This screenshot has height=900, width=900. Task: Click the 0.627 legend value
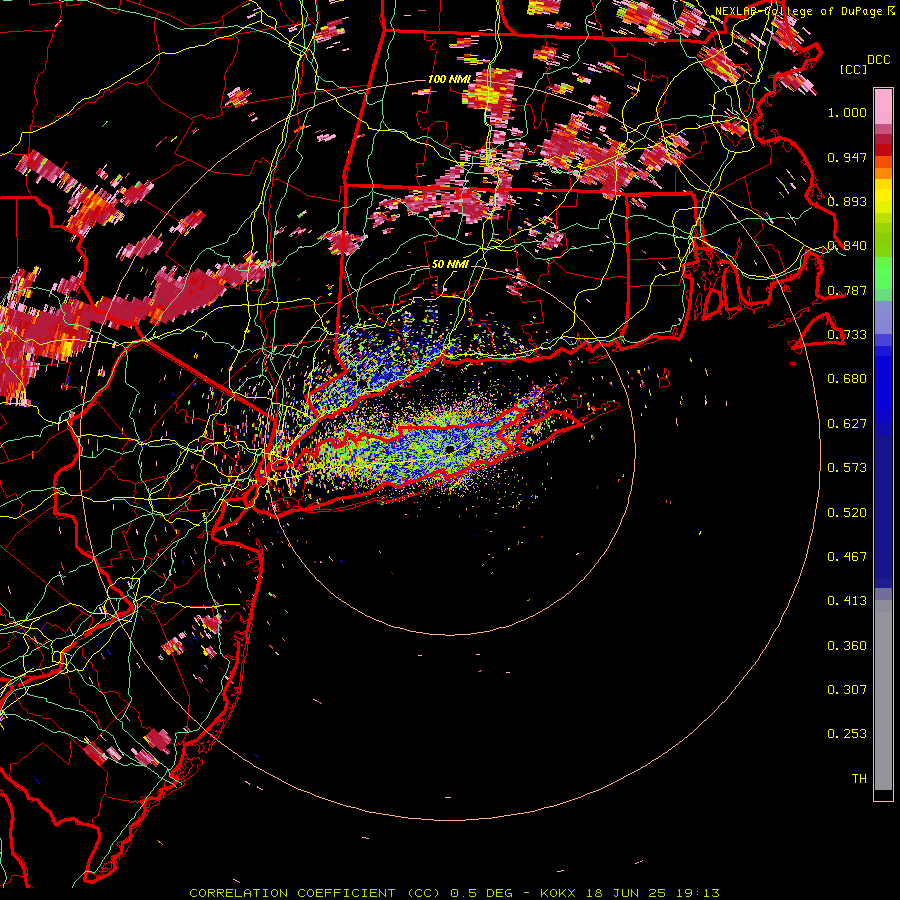point(847,424)
